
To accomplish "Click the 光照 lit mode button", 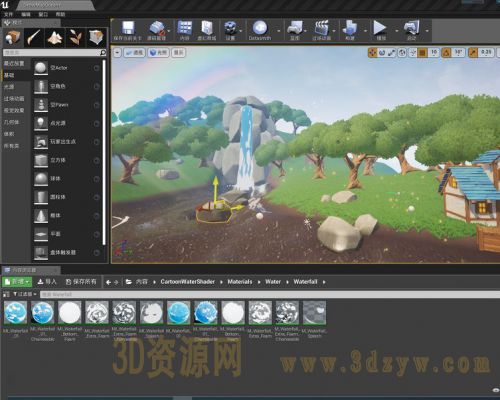I will [158, 52].
